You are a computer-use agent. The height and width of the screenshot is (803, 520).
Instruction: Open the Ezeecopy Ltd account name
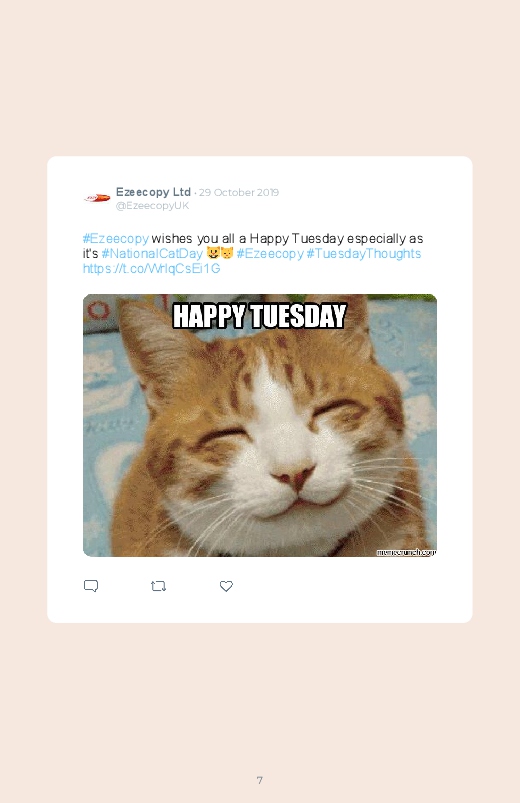[153, 192]
